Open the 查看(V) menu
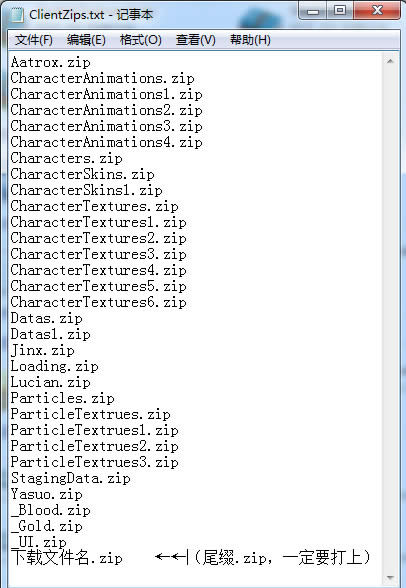 click(x=196, y=40)
